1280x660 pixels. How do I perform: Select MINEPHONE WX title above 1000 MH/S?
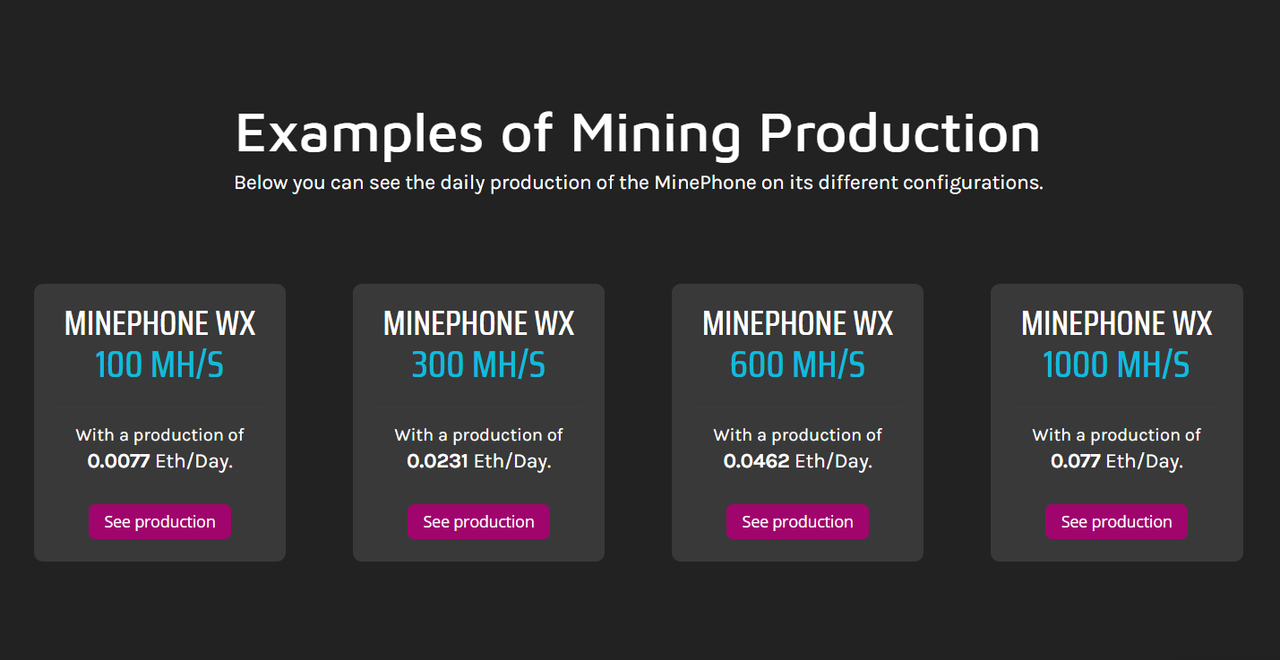(x=1116, y=324)
